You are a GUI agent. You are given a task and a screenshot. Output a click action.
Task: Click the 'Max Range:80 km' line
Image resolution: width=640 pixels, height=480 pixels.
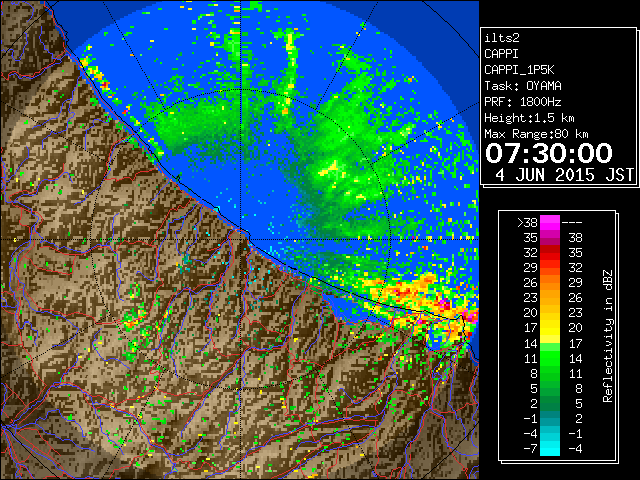coord(536,134)
